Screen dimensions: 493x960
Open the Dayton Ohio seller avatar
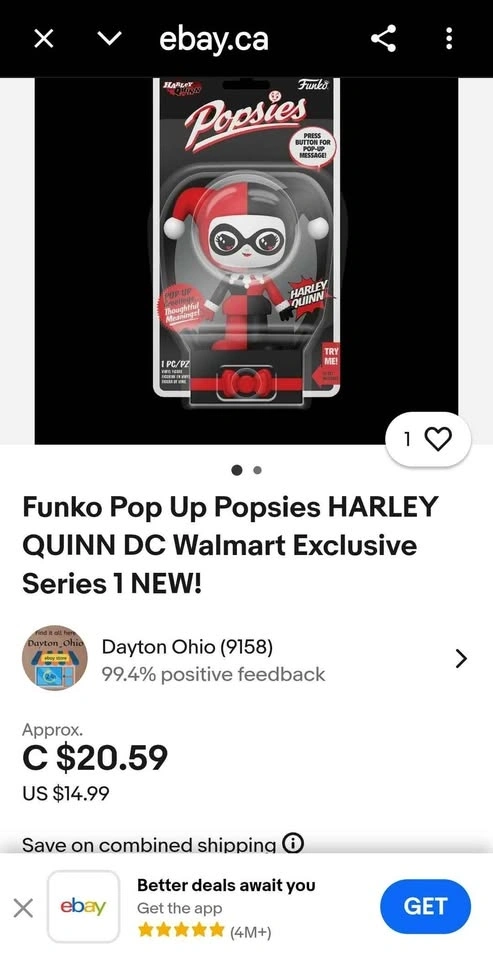55,659
